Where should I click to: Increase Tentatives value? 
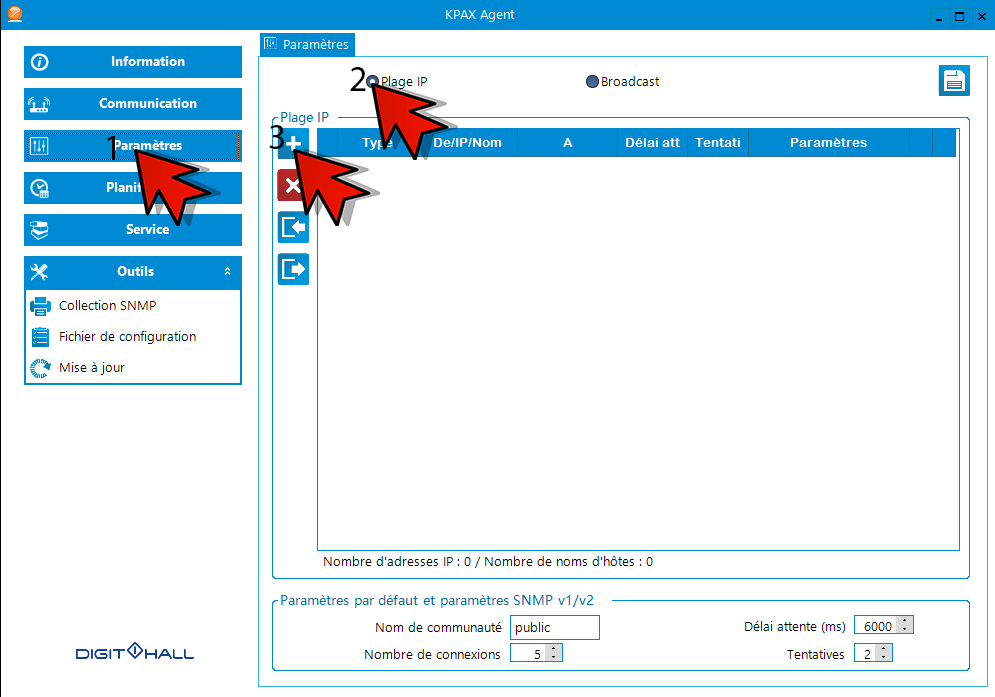click(x=884, y=649)
